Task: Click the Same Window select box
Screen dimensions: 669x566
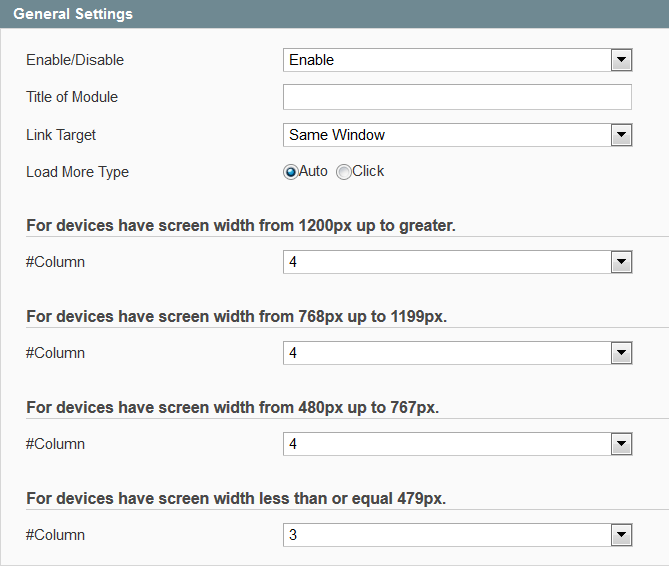Action: 457,135
